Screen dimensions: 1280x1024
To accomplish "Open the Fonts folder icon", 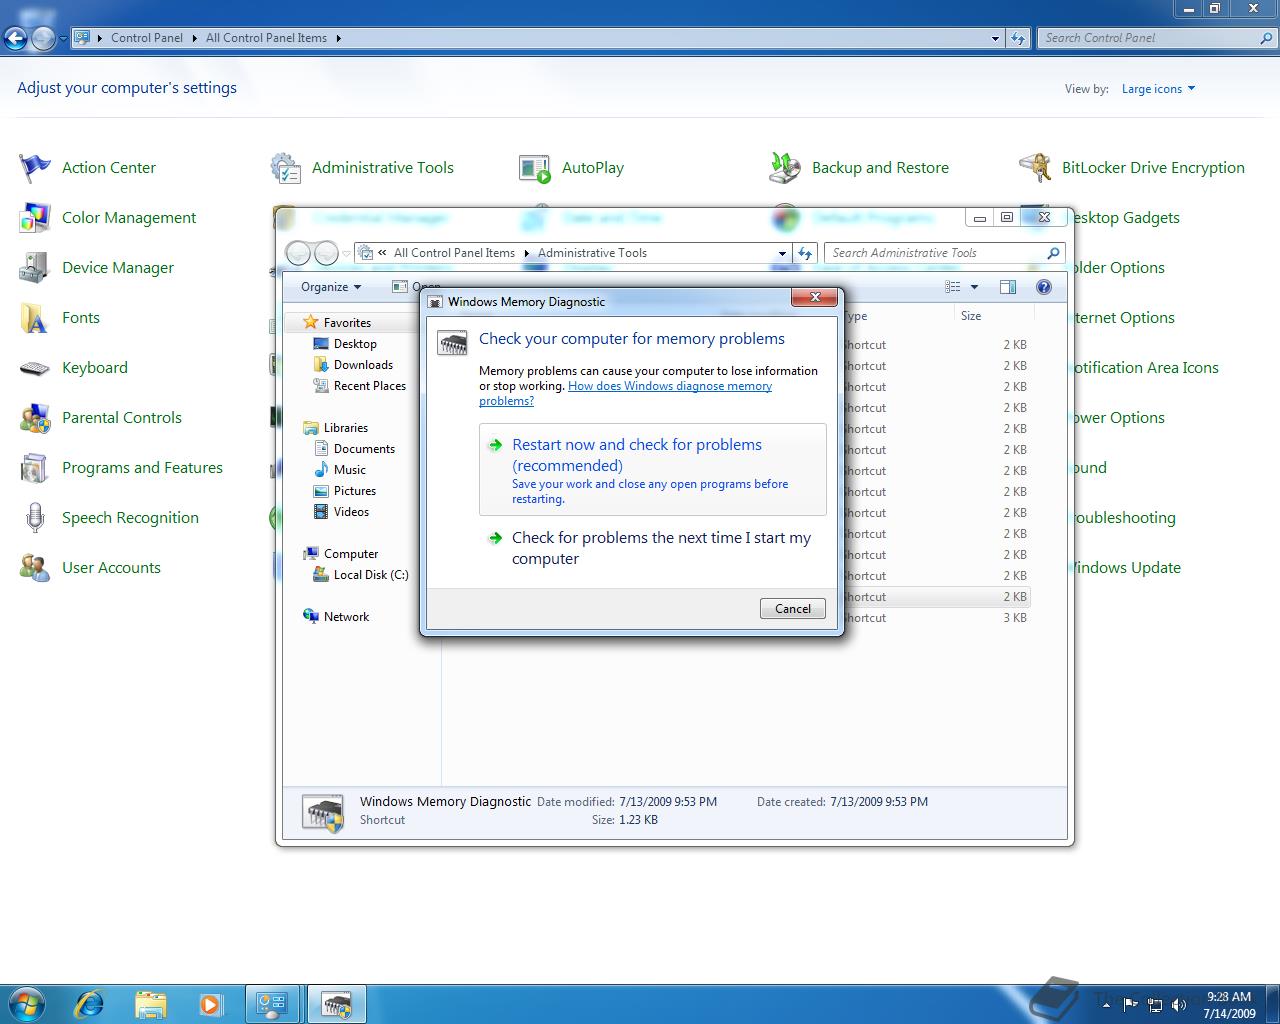I will point(35,318).
